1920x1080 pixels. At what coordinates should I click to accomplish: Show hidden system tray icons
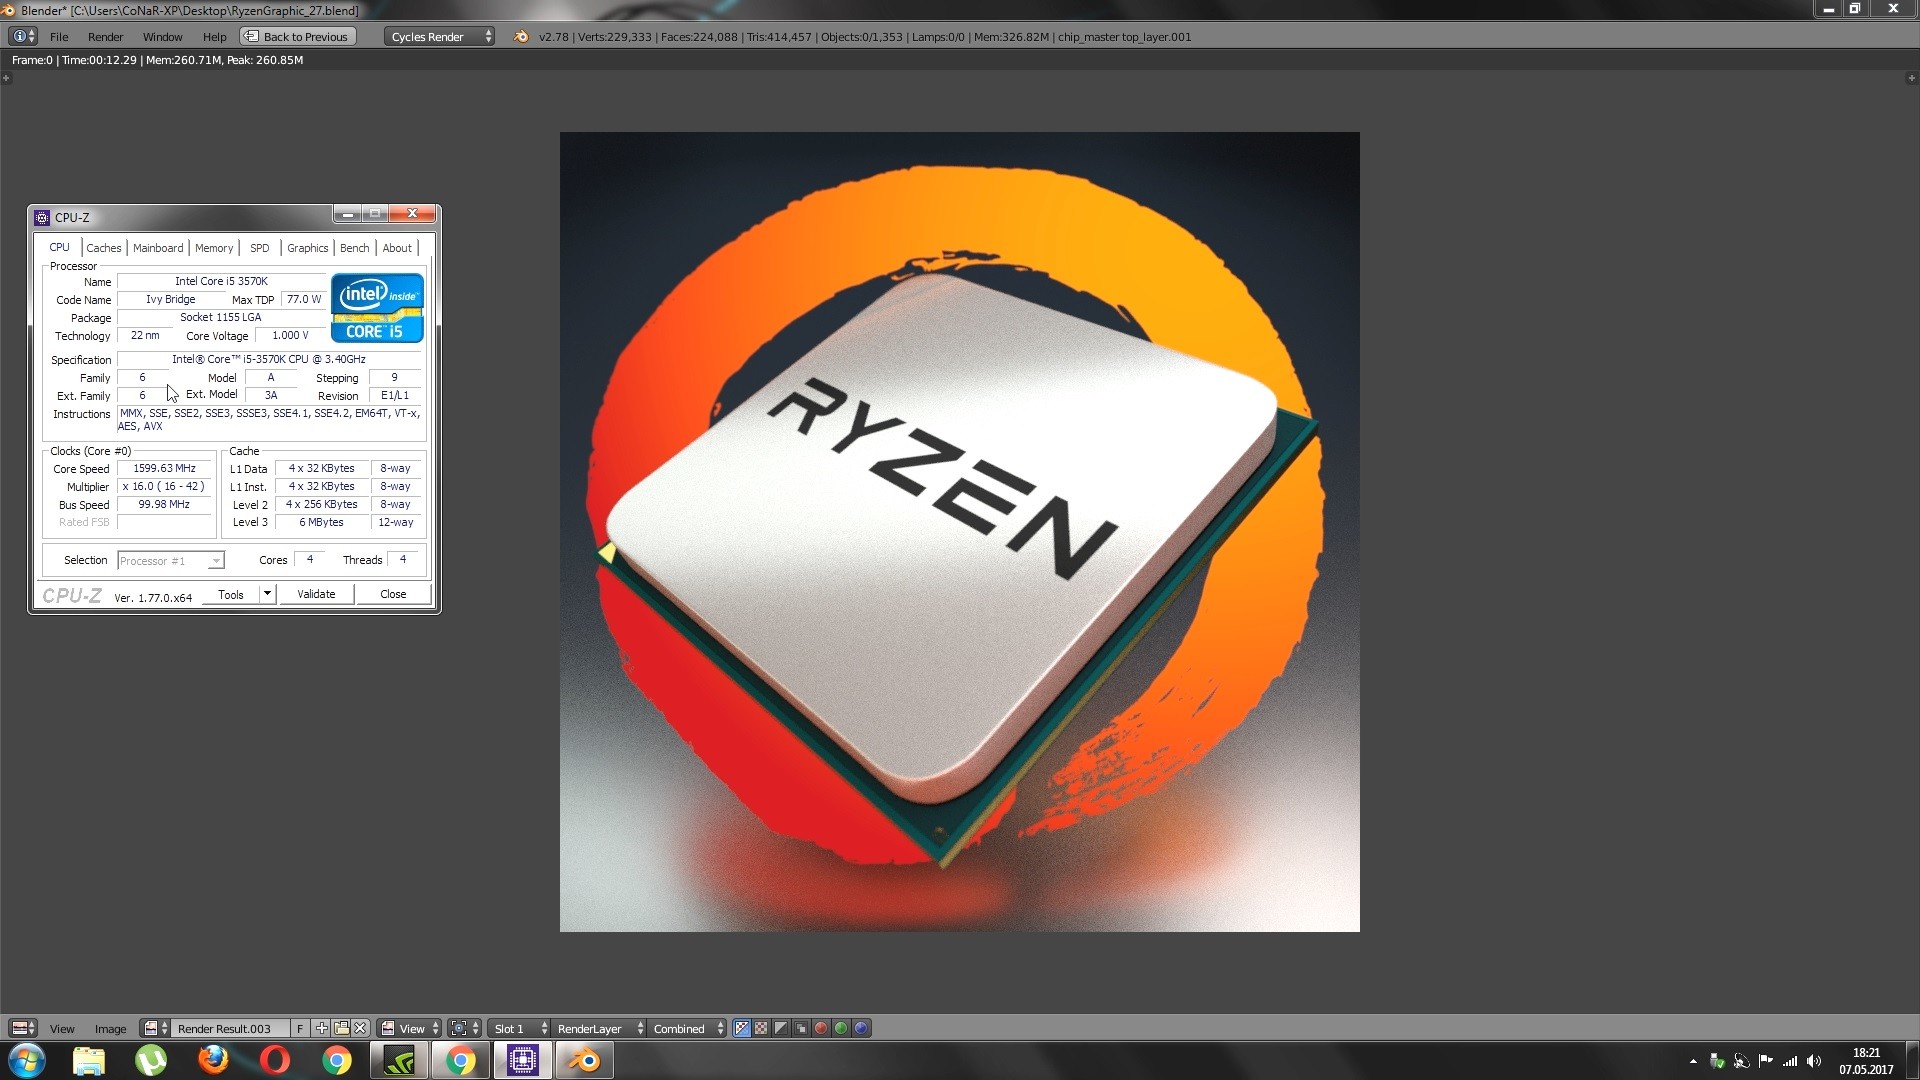pos(1693,1061)
